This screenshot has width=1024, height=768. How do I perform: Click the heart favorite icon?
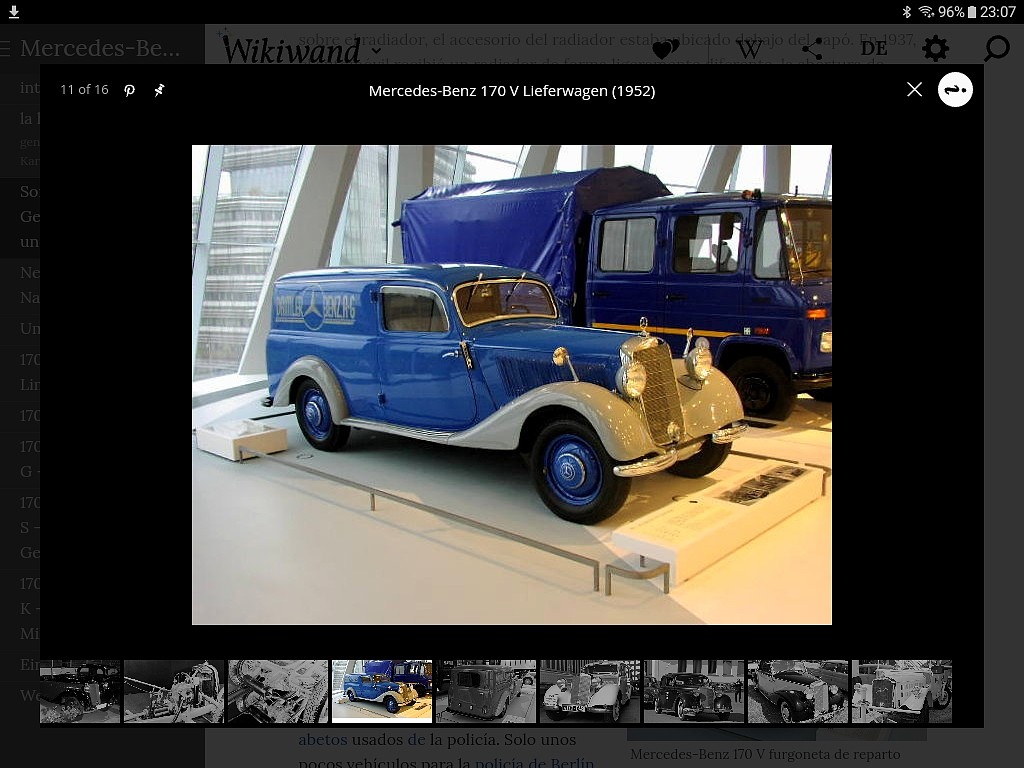(665, 49)
